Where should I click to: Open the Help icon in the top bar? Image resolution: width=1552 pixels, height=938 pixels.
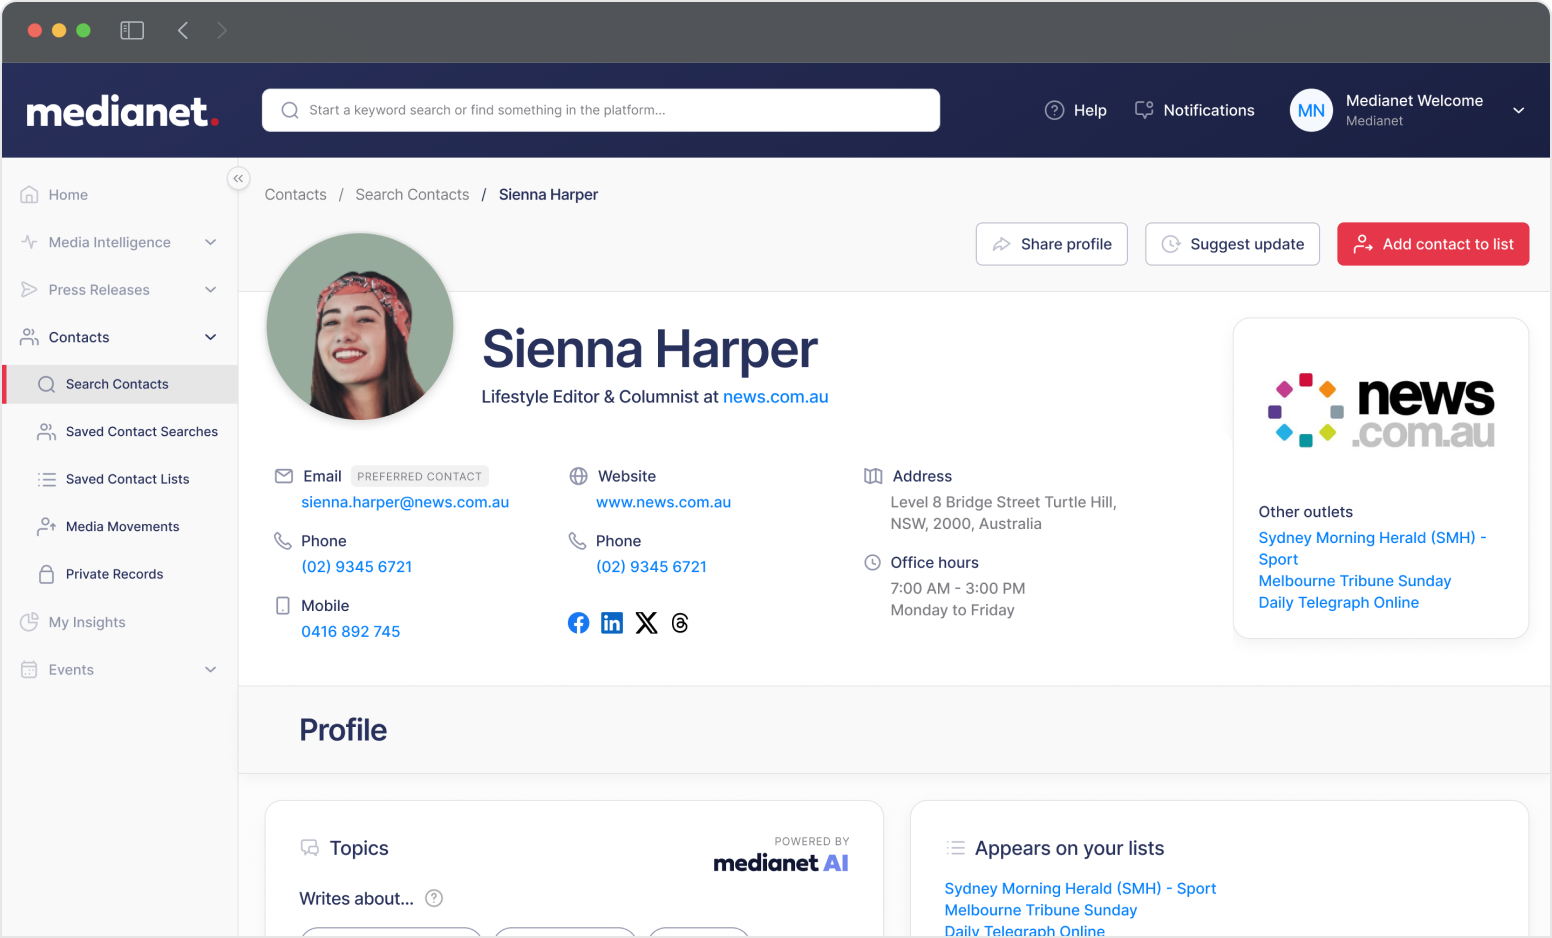tap(1054, 110)
